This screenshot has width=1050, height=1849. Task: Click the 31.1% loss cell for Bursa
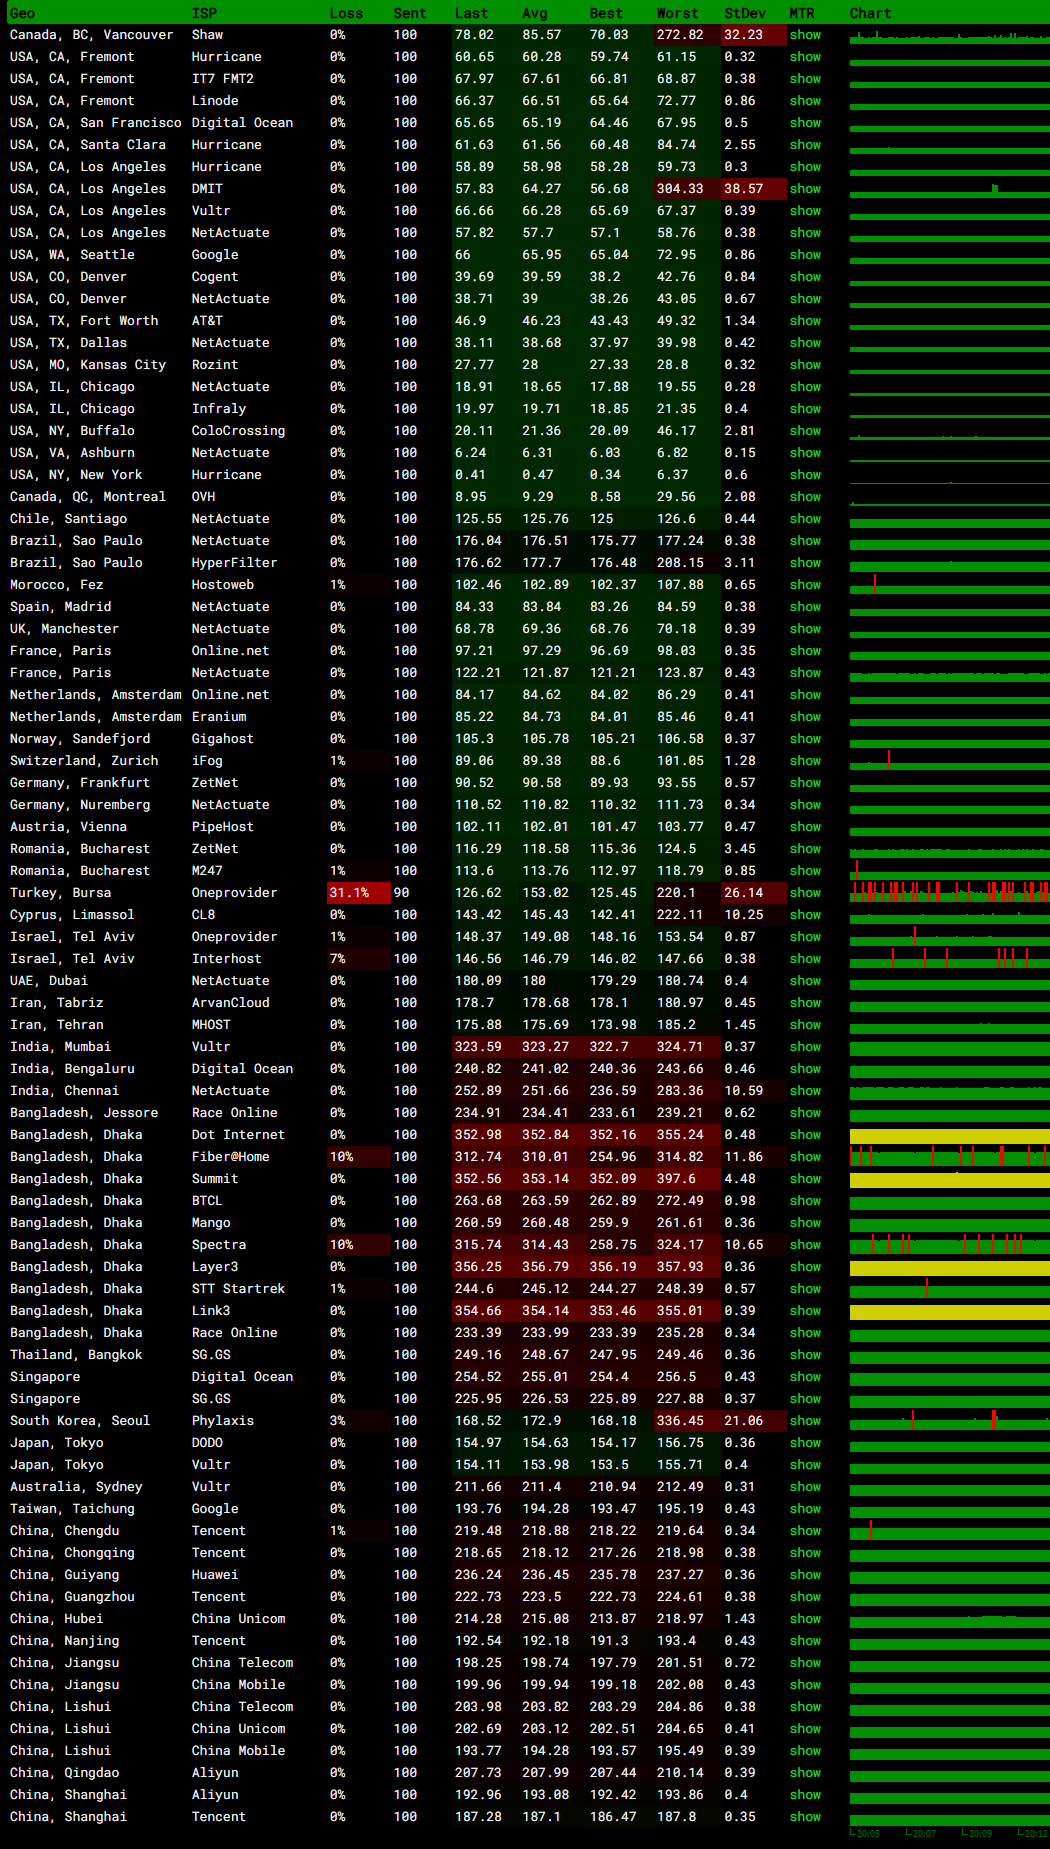tap(349, 893)
